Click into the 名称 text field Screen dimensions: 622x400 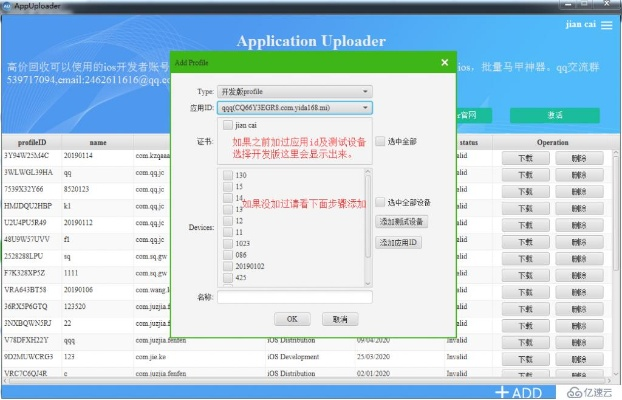pyautogui.click(x=294, y=297)
